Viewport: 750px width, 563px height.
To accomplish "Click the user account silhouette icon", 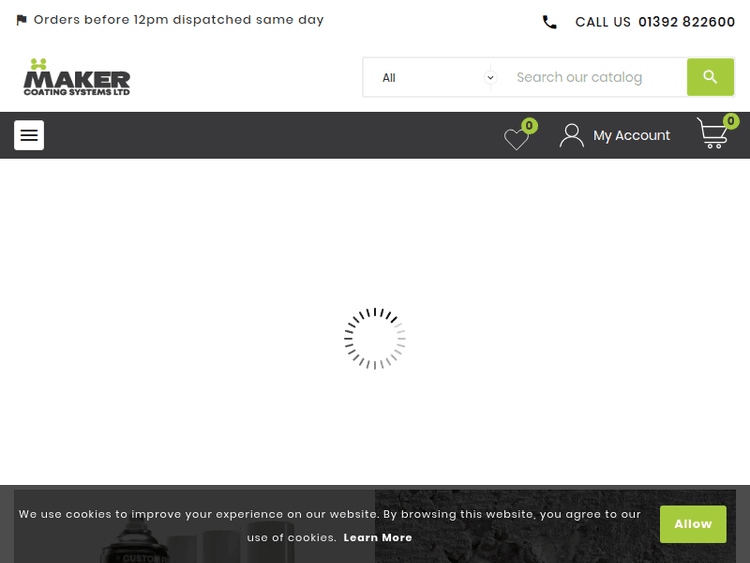I will pos(571,136).
